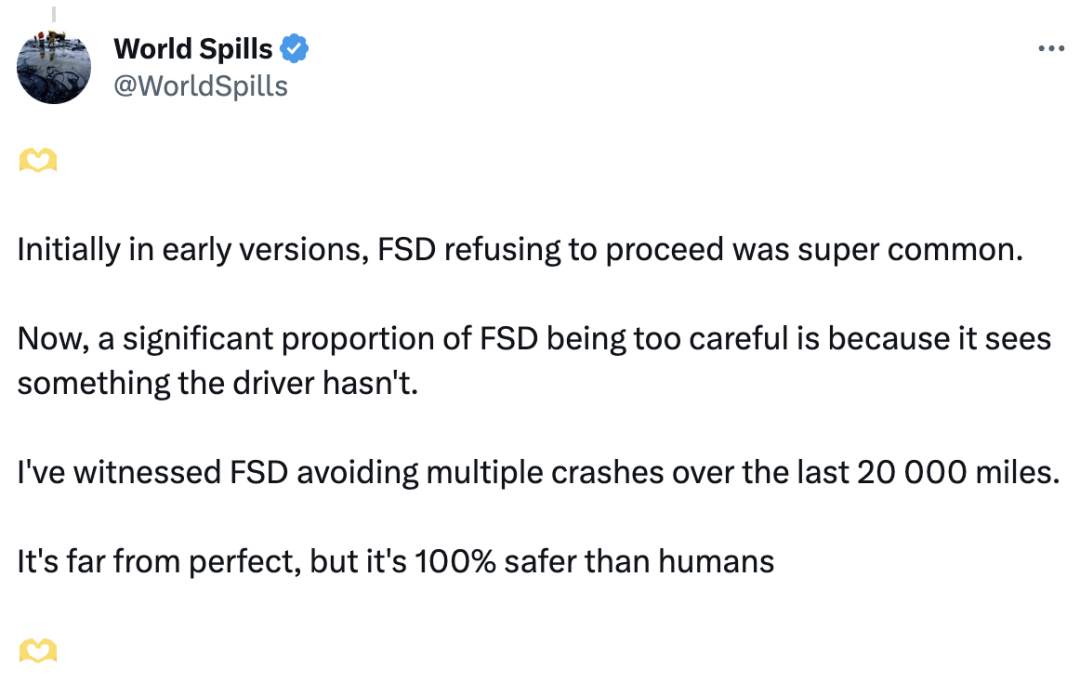Open the World Spills display name link
Viewport: 1080px width, 682px height.
coord(193,49)
